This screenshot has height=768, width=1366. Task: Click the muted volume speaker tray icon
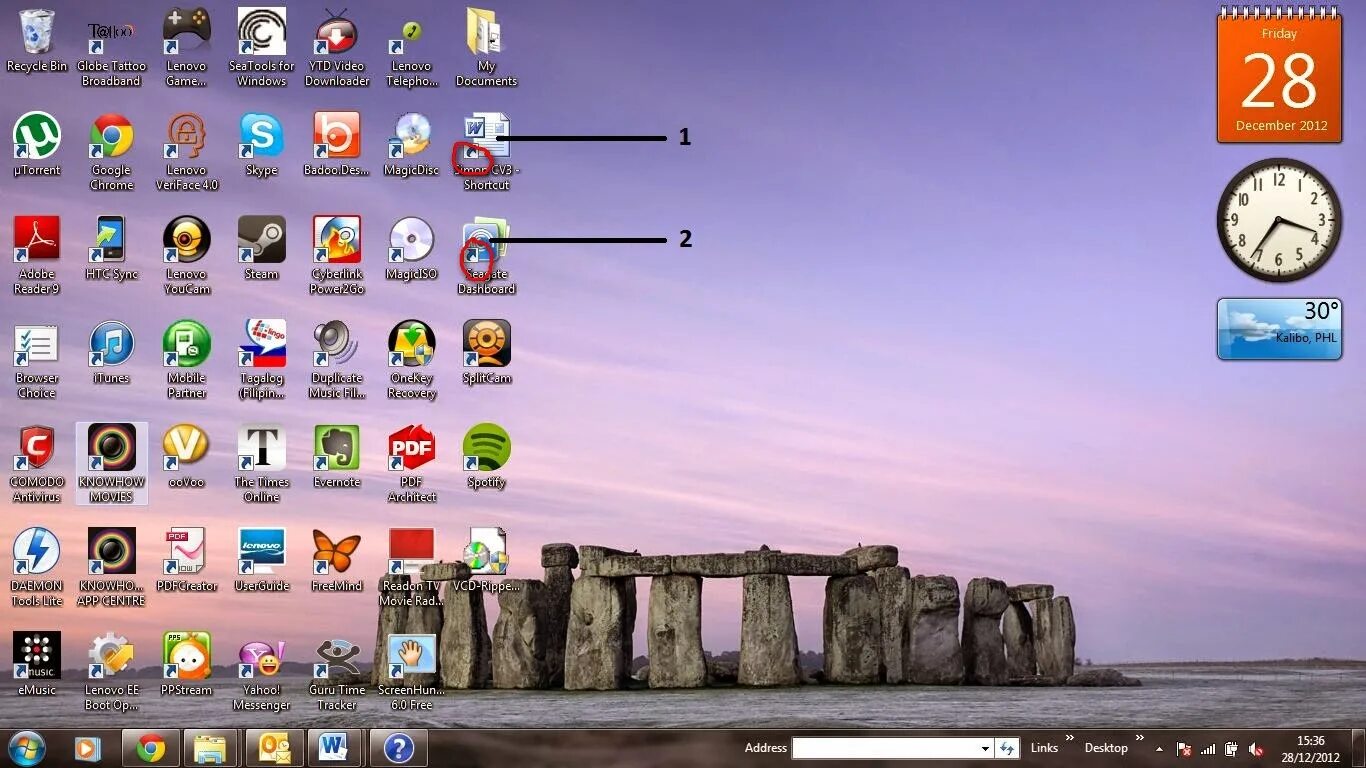(1257, 749)
